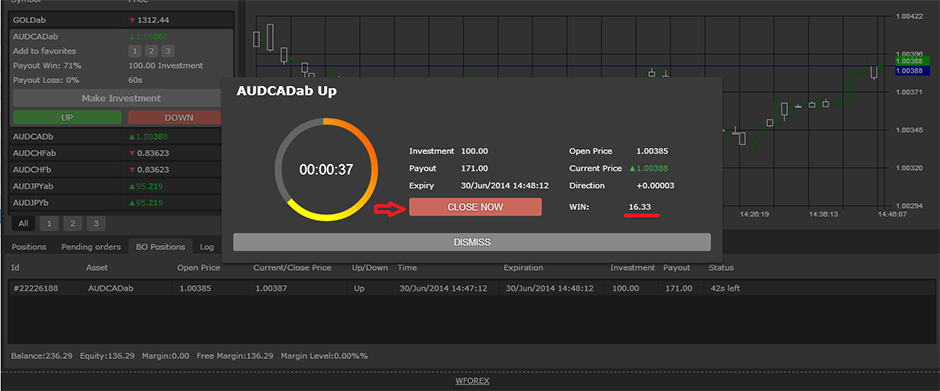Image resolution: width=940 pixels, height=391 pixels.
Task: Add AUDCADab to favorites list 1
Action: click(x=135, y=52)
